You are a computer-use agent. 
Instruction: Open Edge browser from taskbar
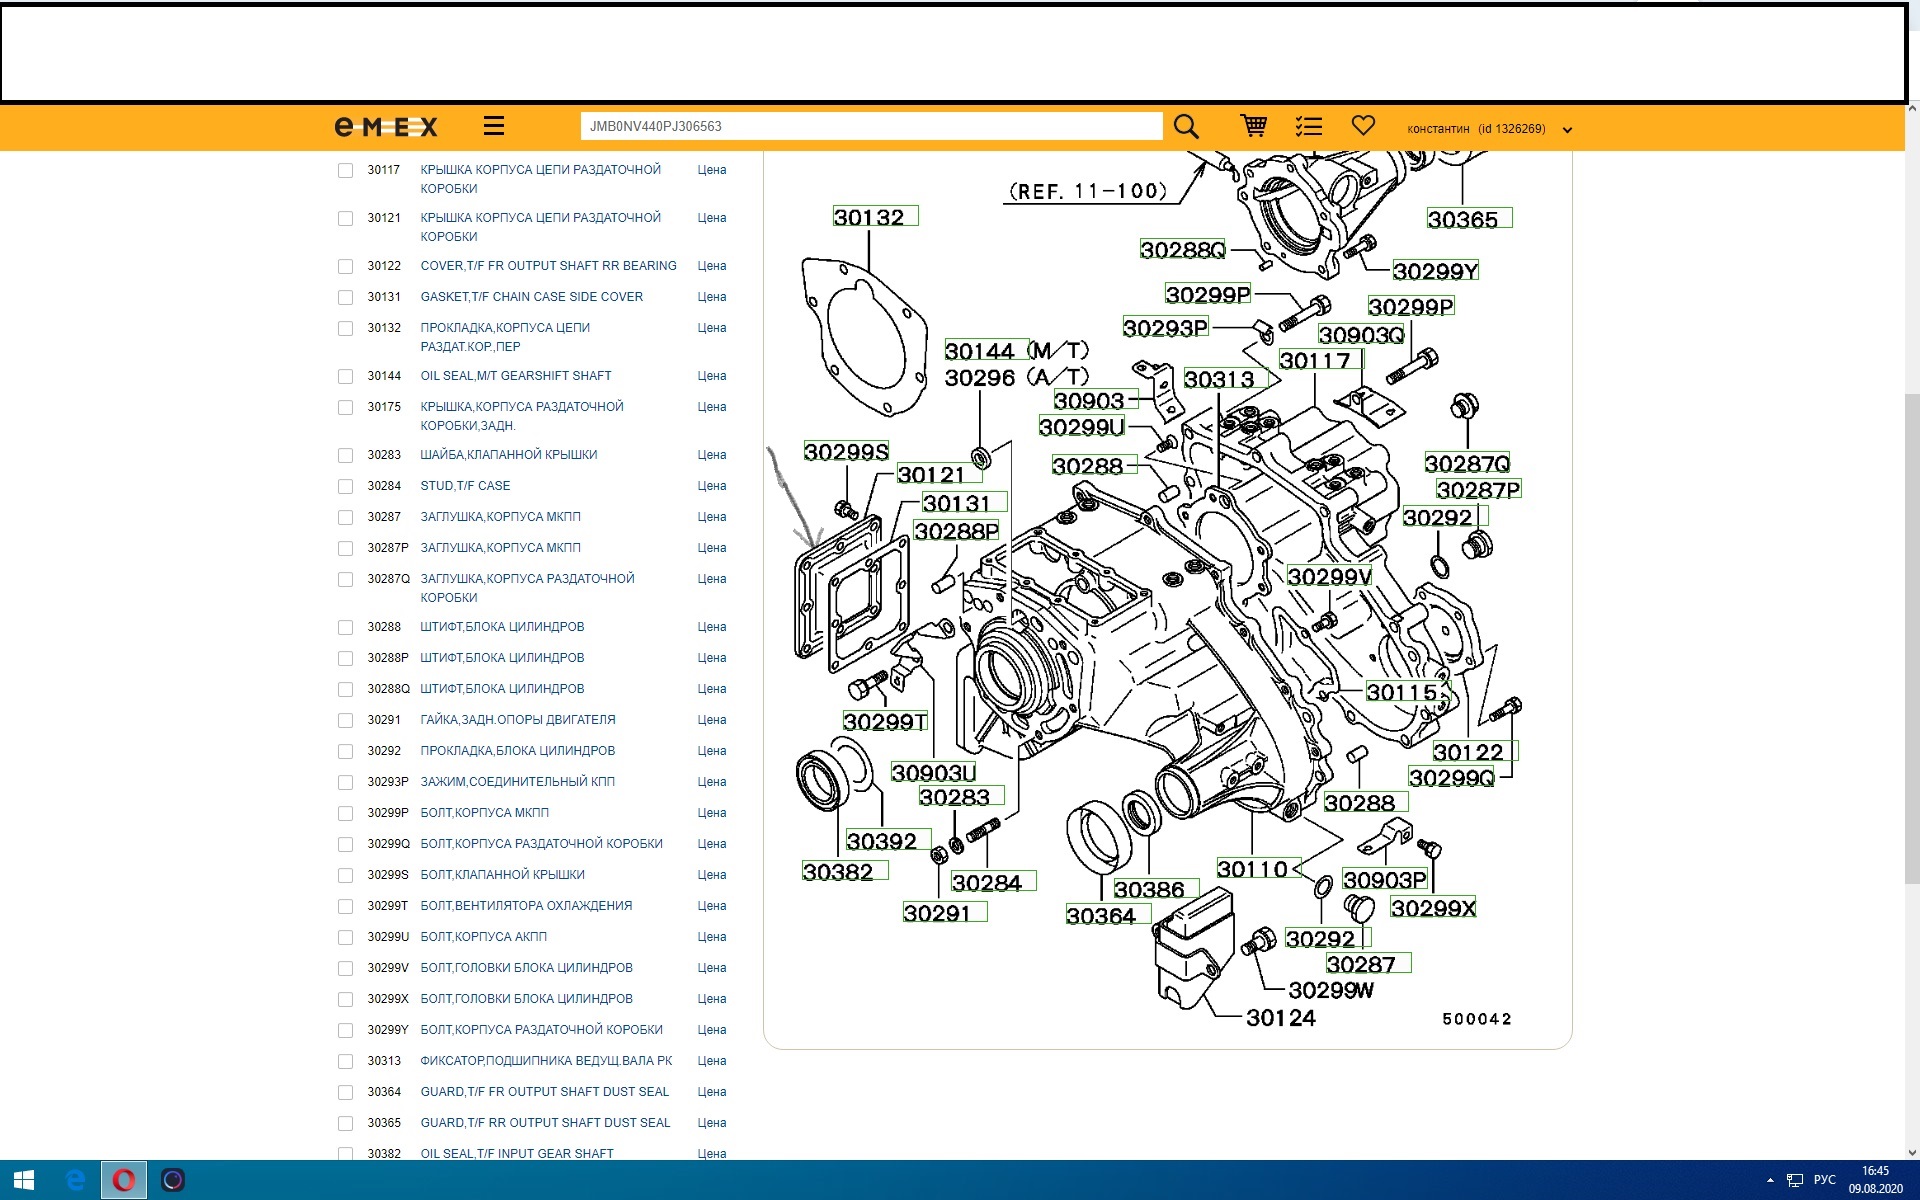[x=75, y=1180]
